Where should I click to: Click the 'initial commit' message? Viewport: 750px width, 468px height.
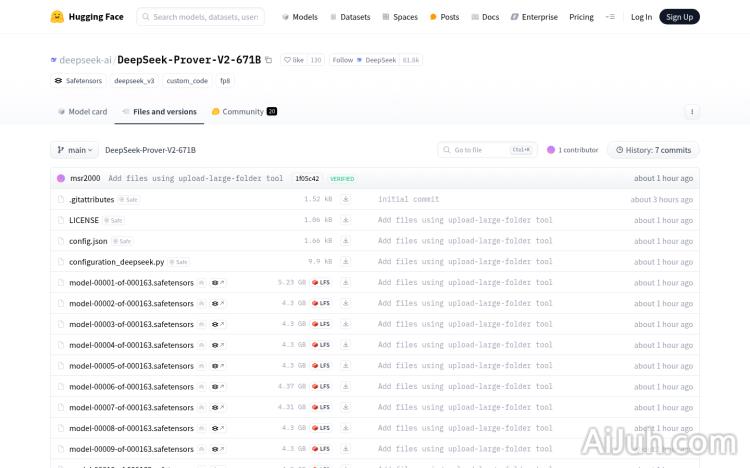(x=408, y=199)
